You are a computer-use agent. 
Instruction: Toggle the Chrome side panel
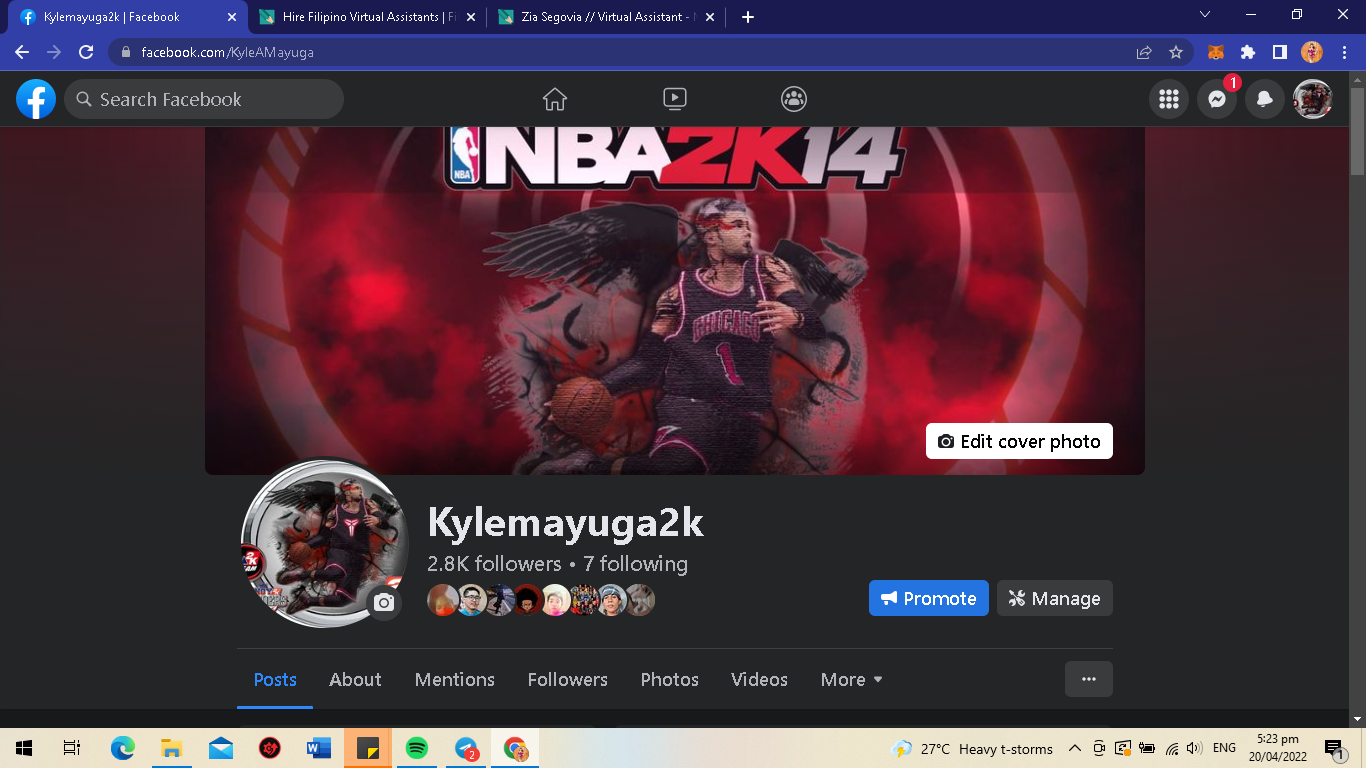tap(1280, 52)
